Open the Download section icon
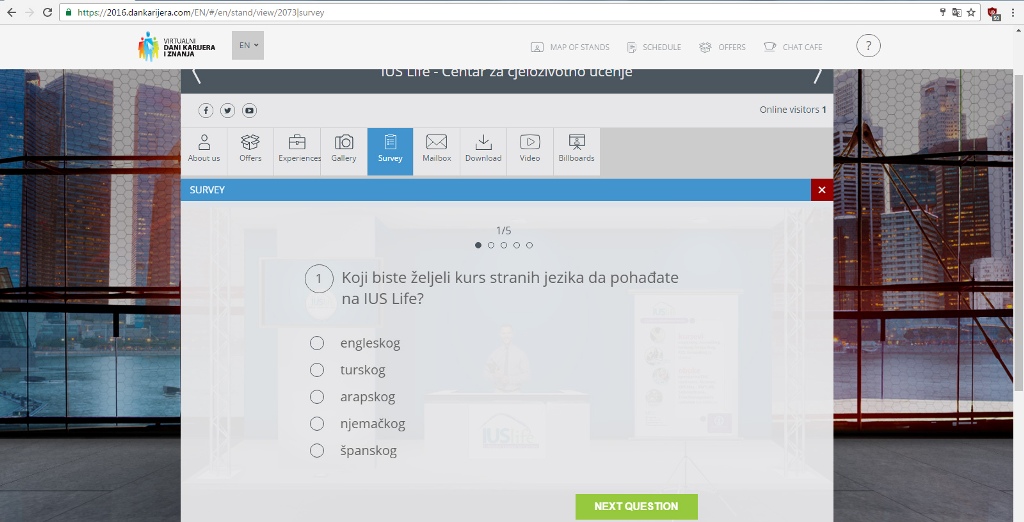This screenshot has width=1024, height=522. pyautogui.click(x=483, y=148)
